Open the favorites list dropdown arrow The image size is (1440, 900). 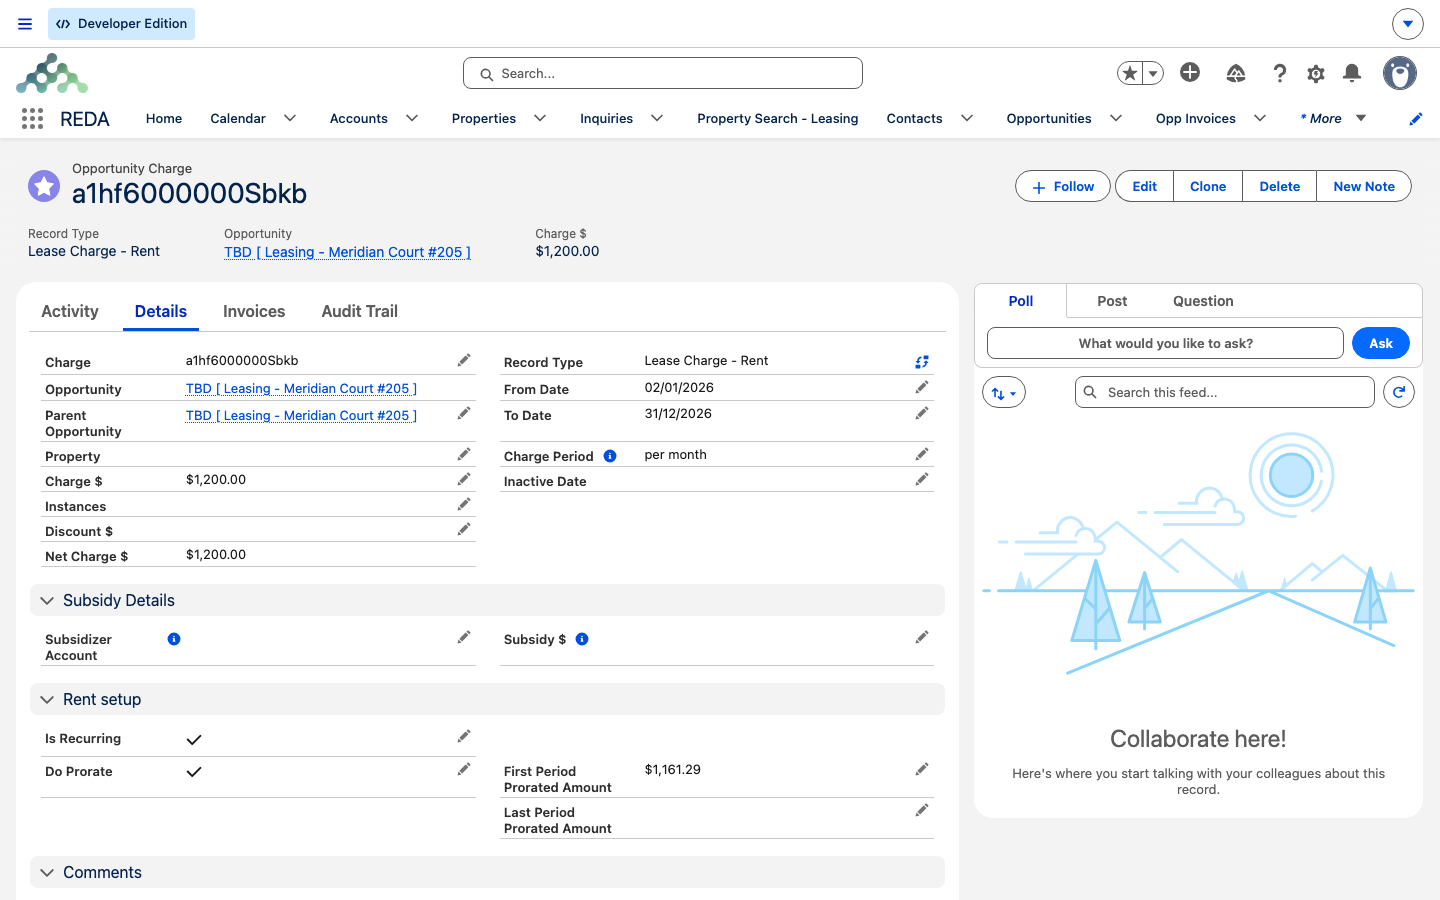pyautogui.click(x=1153, y=73)
